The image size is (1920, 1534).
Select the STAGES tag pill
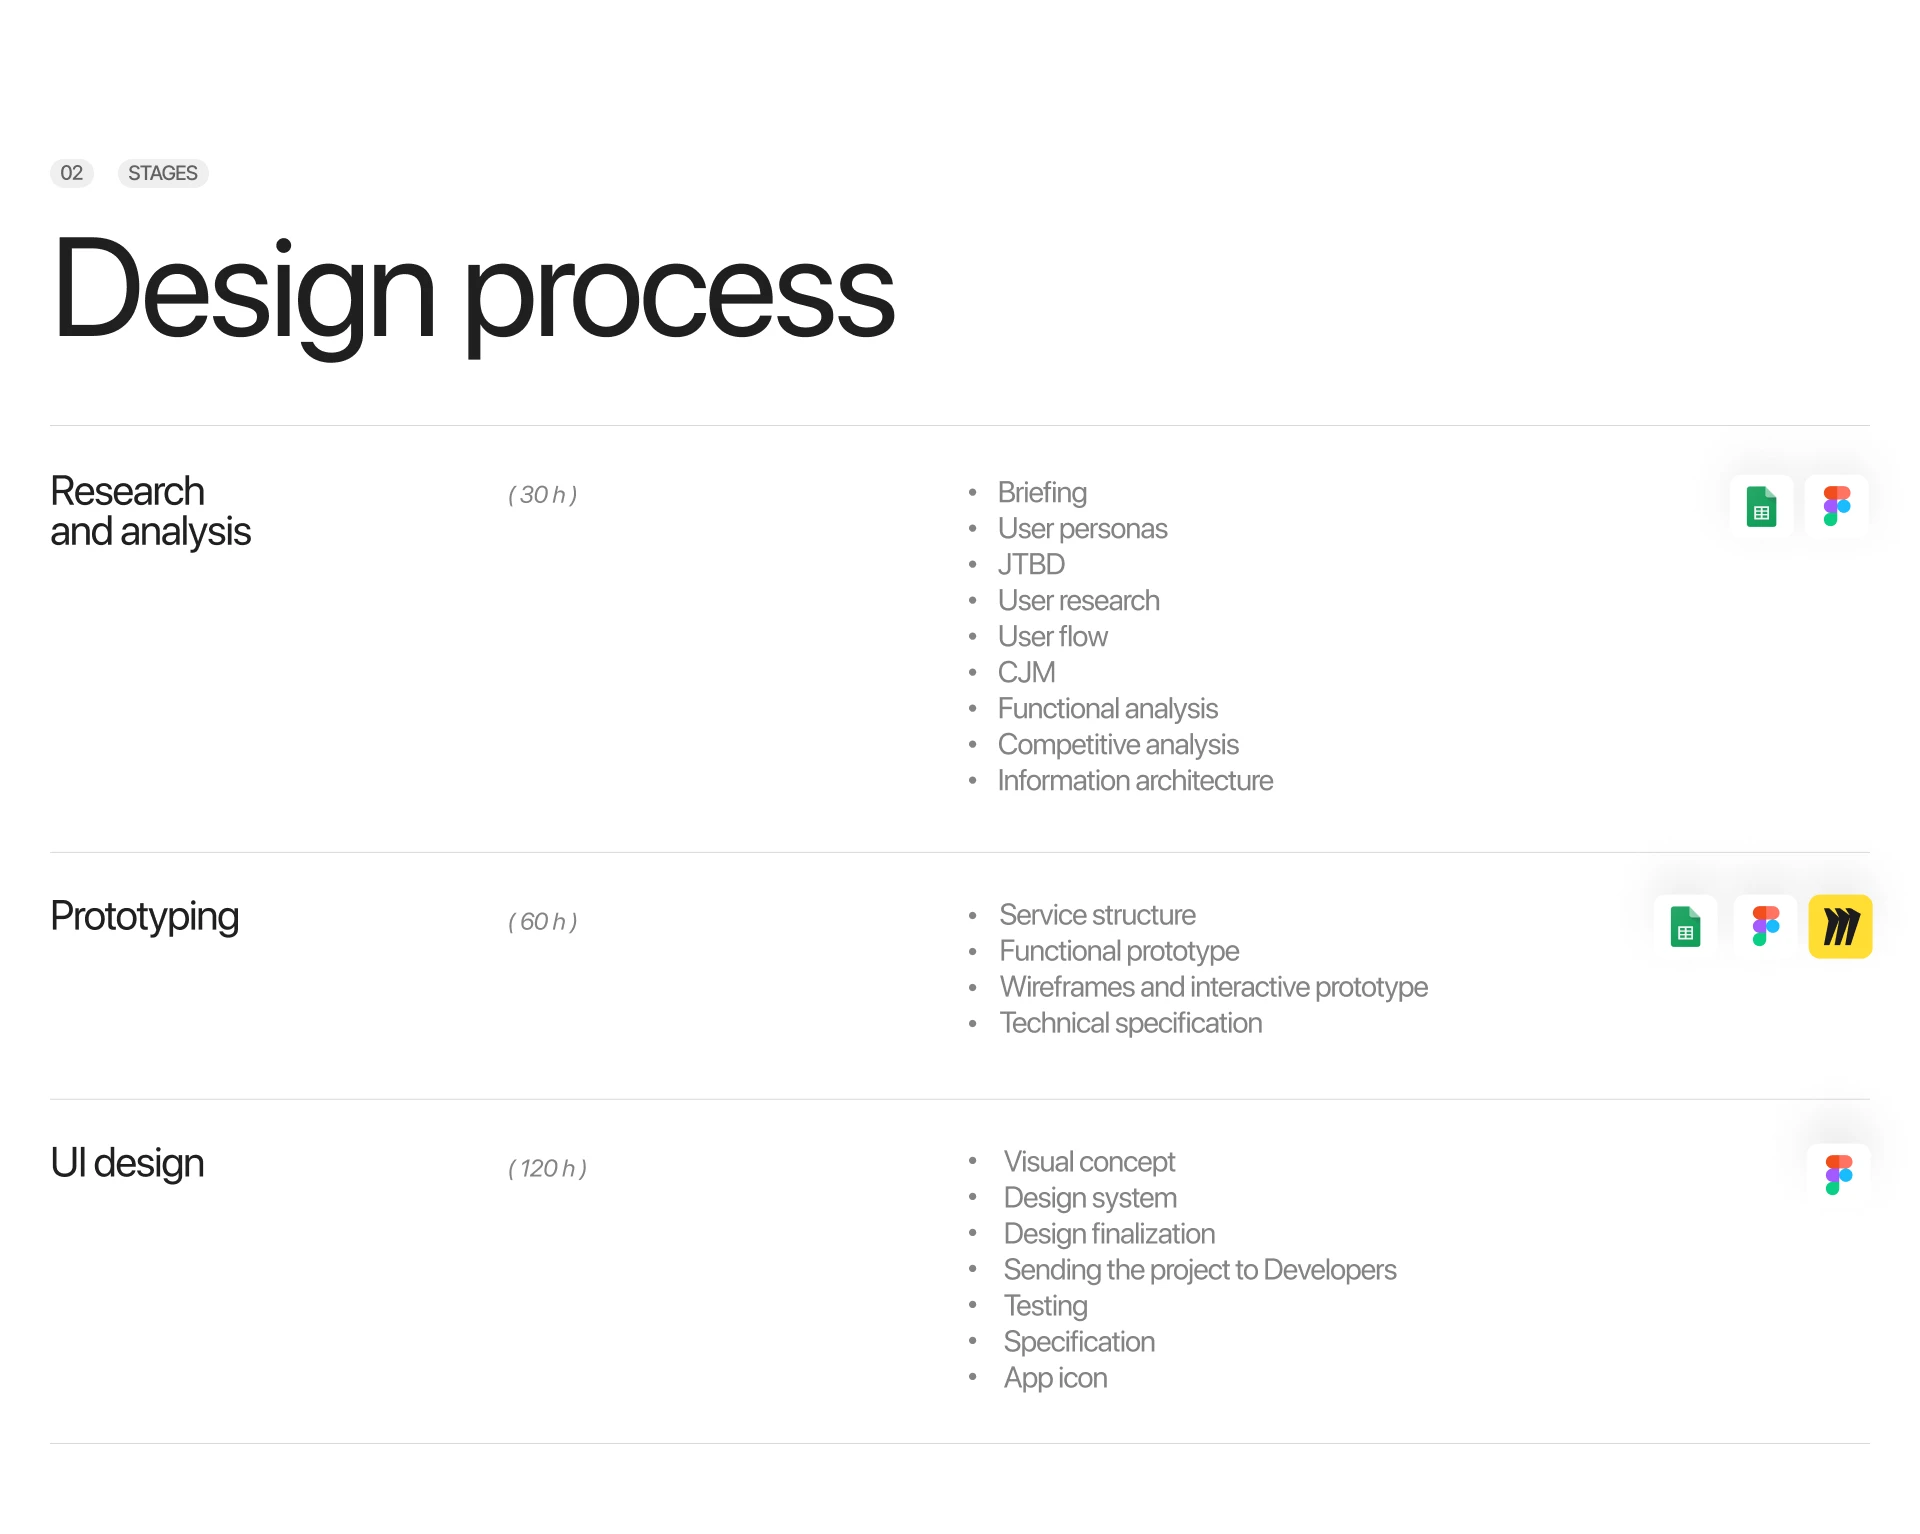point(163,173)
